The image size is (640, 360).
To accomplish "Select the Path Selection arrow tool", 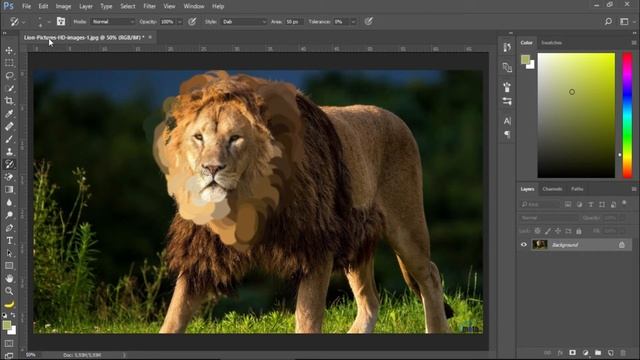I will click(9, 253).
